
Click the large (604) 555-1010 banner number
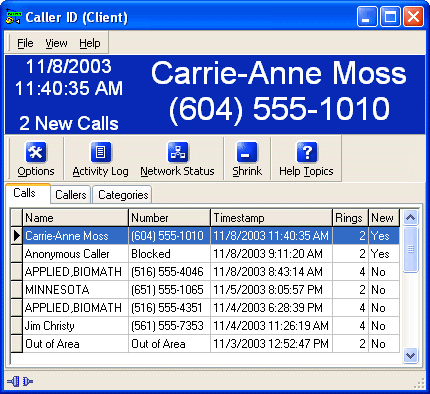click(x=279, y=109)
